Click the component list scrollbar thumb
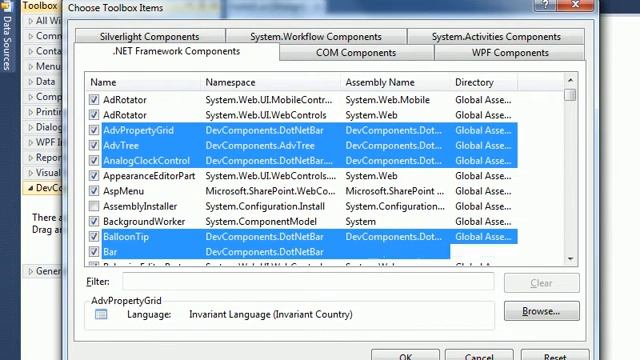Screen dimensions: 640x360 (x=570, y=95)
